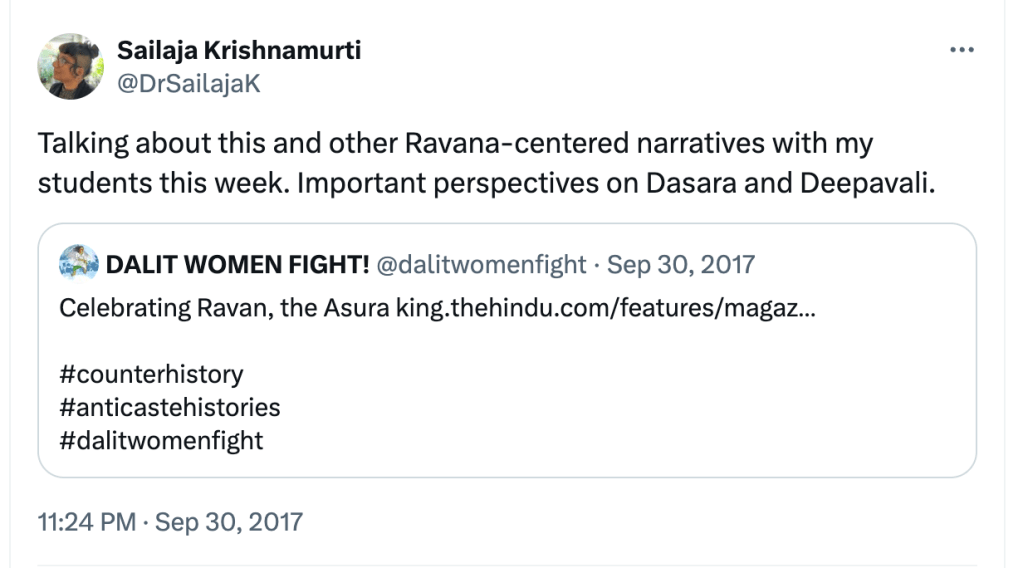Click the @DrSailajaK handle
1023x568 pixels.
189,83
